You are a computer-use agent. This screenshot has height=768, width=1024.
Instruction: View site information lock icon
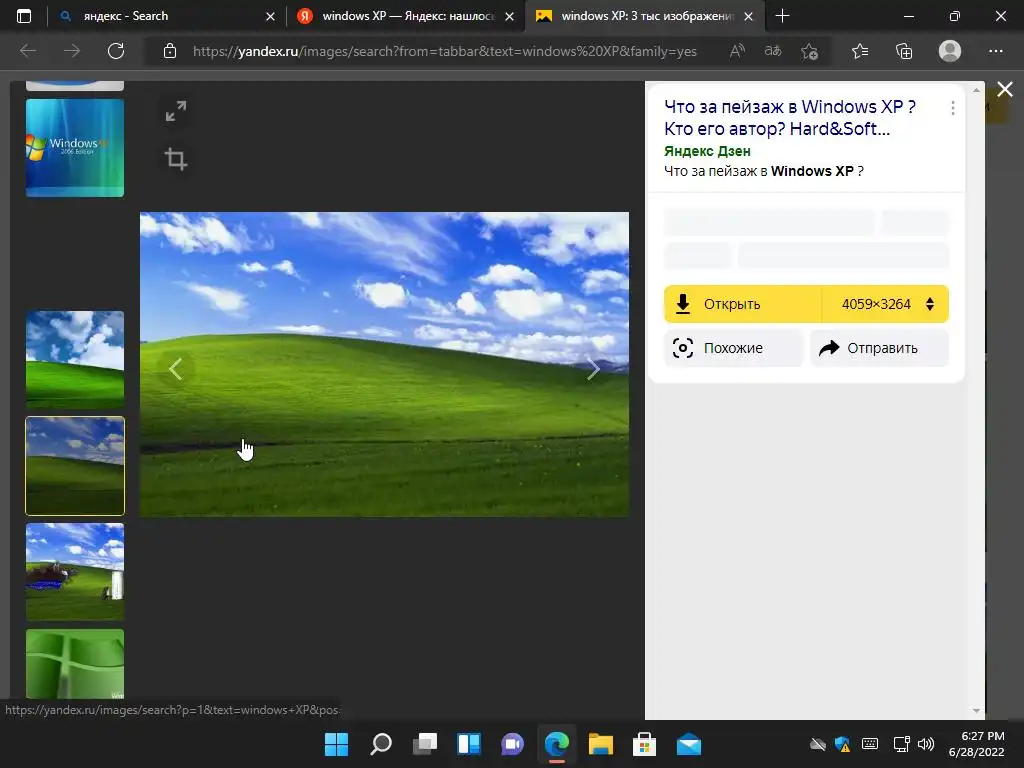170,51
